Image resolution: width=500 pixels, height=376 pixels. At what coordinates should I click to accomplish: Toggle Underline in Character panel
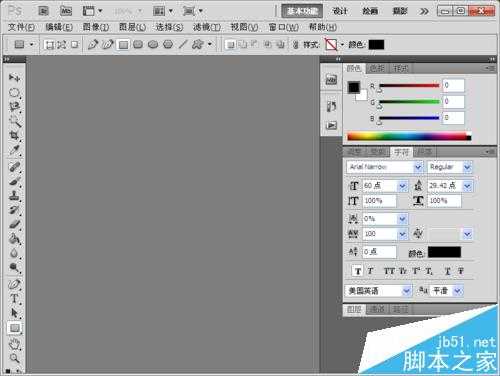447,271
